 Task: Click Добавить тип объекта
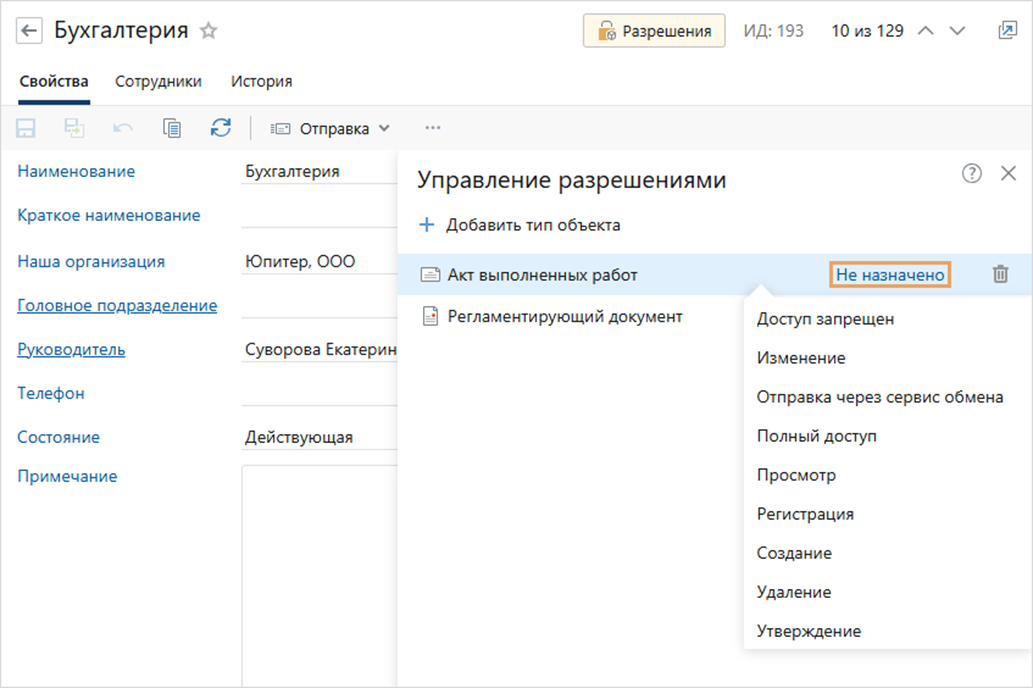pos(520,225)
